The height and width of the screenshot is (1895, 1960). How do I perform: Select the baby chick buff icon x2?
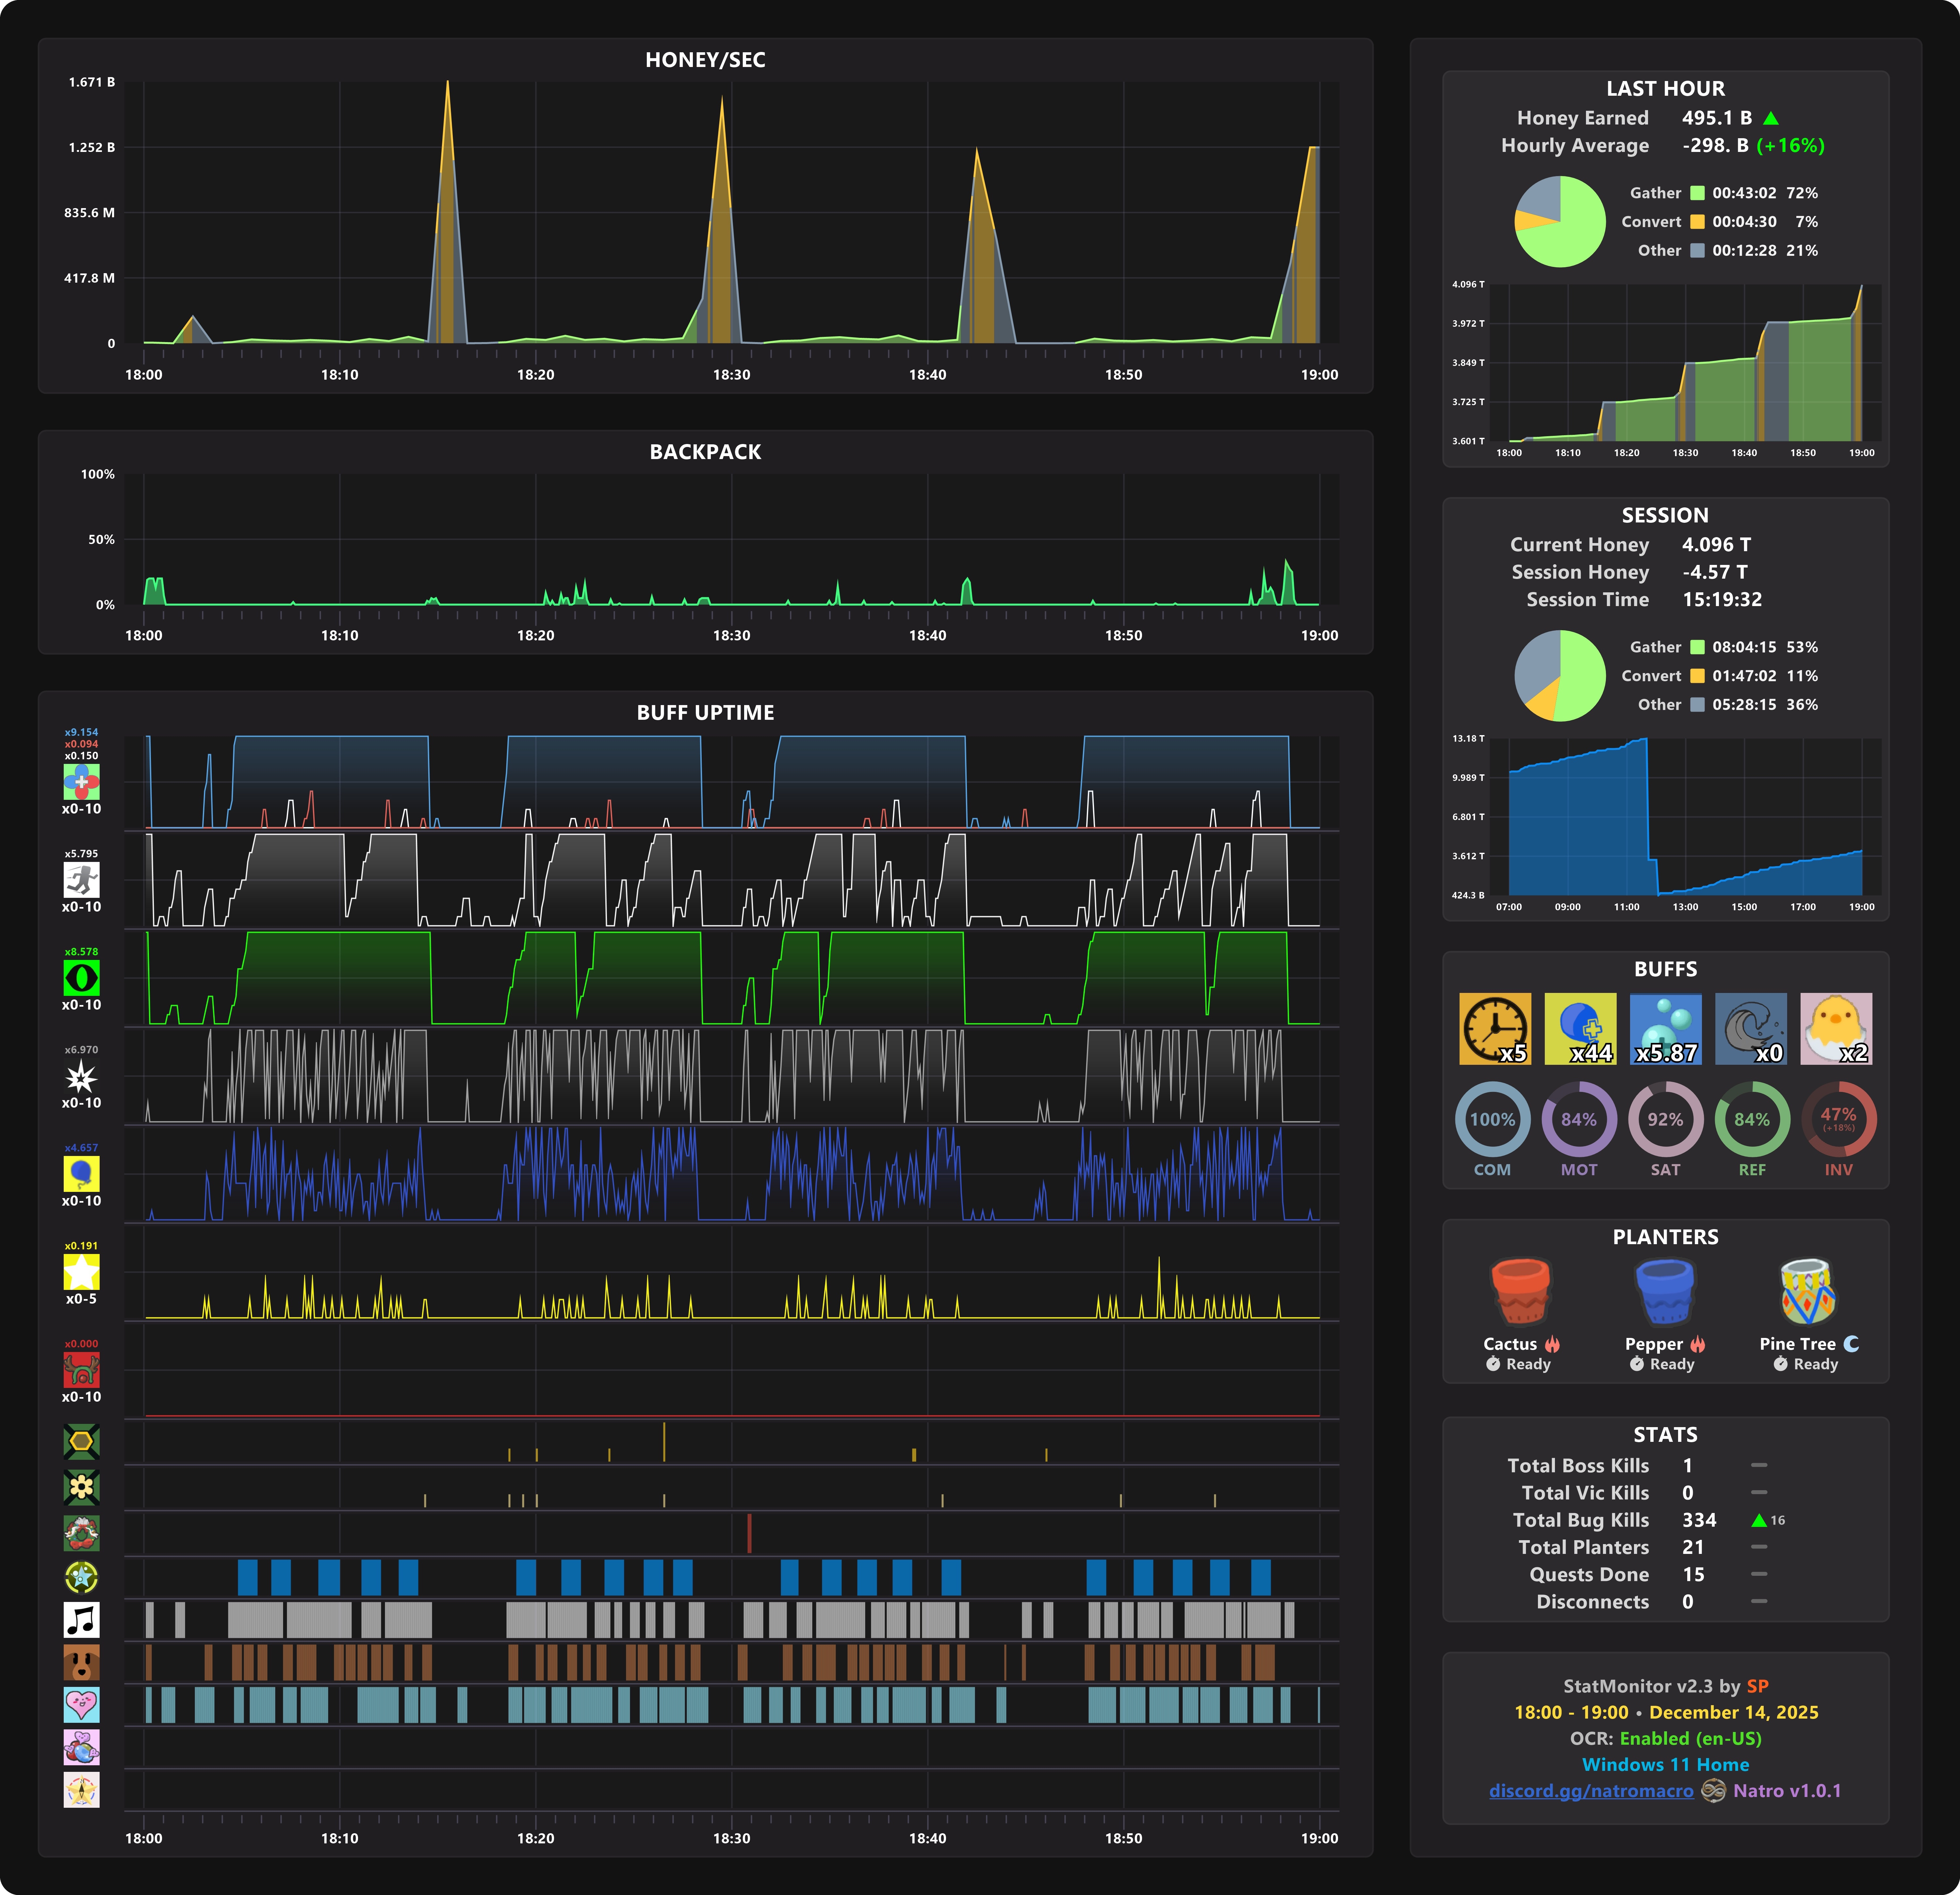tap(1836, 1028)
